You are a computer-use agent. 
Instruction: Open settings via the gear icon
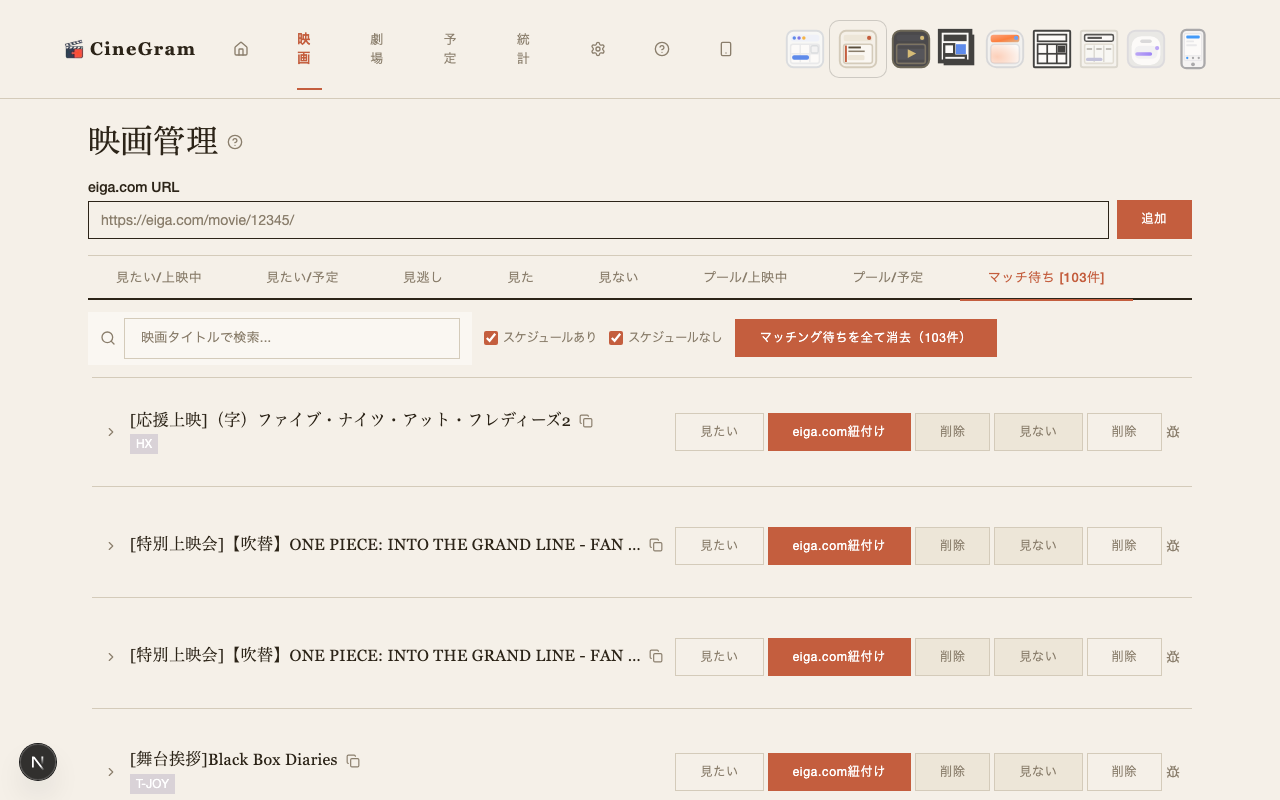click(598, 49)
